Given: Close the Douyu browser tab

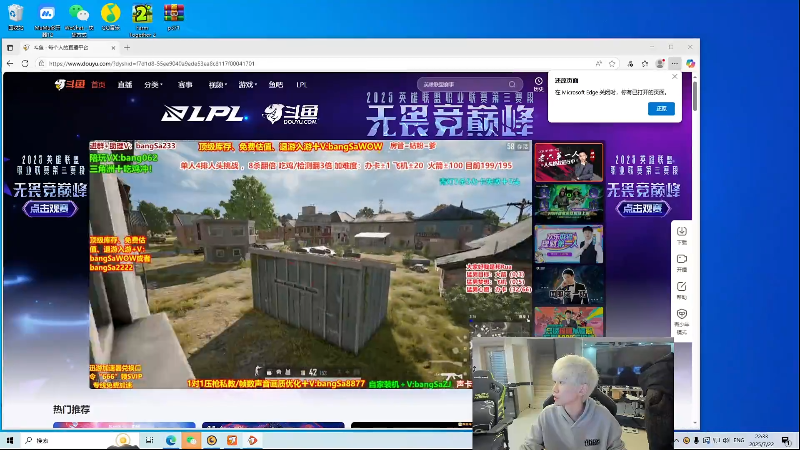Looking at the screenshot, I should [x=113, y=47].
